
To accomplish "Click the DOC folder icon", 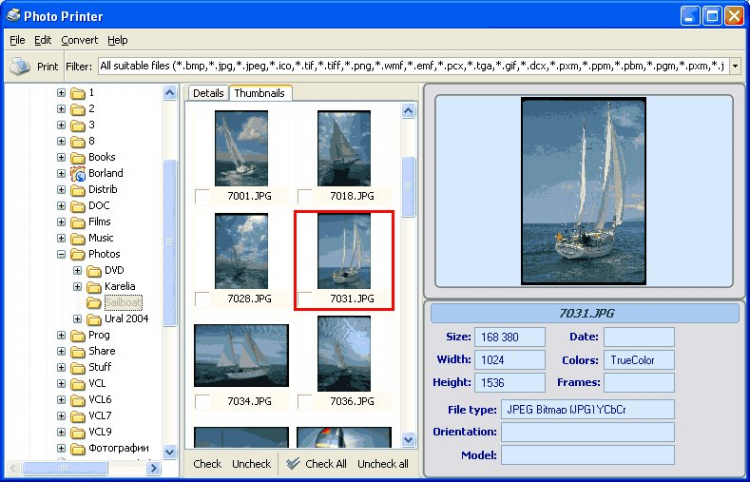I will 78,206.
